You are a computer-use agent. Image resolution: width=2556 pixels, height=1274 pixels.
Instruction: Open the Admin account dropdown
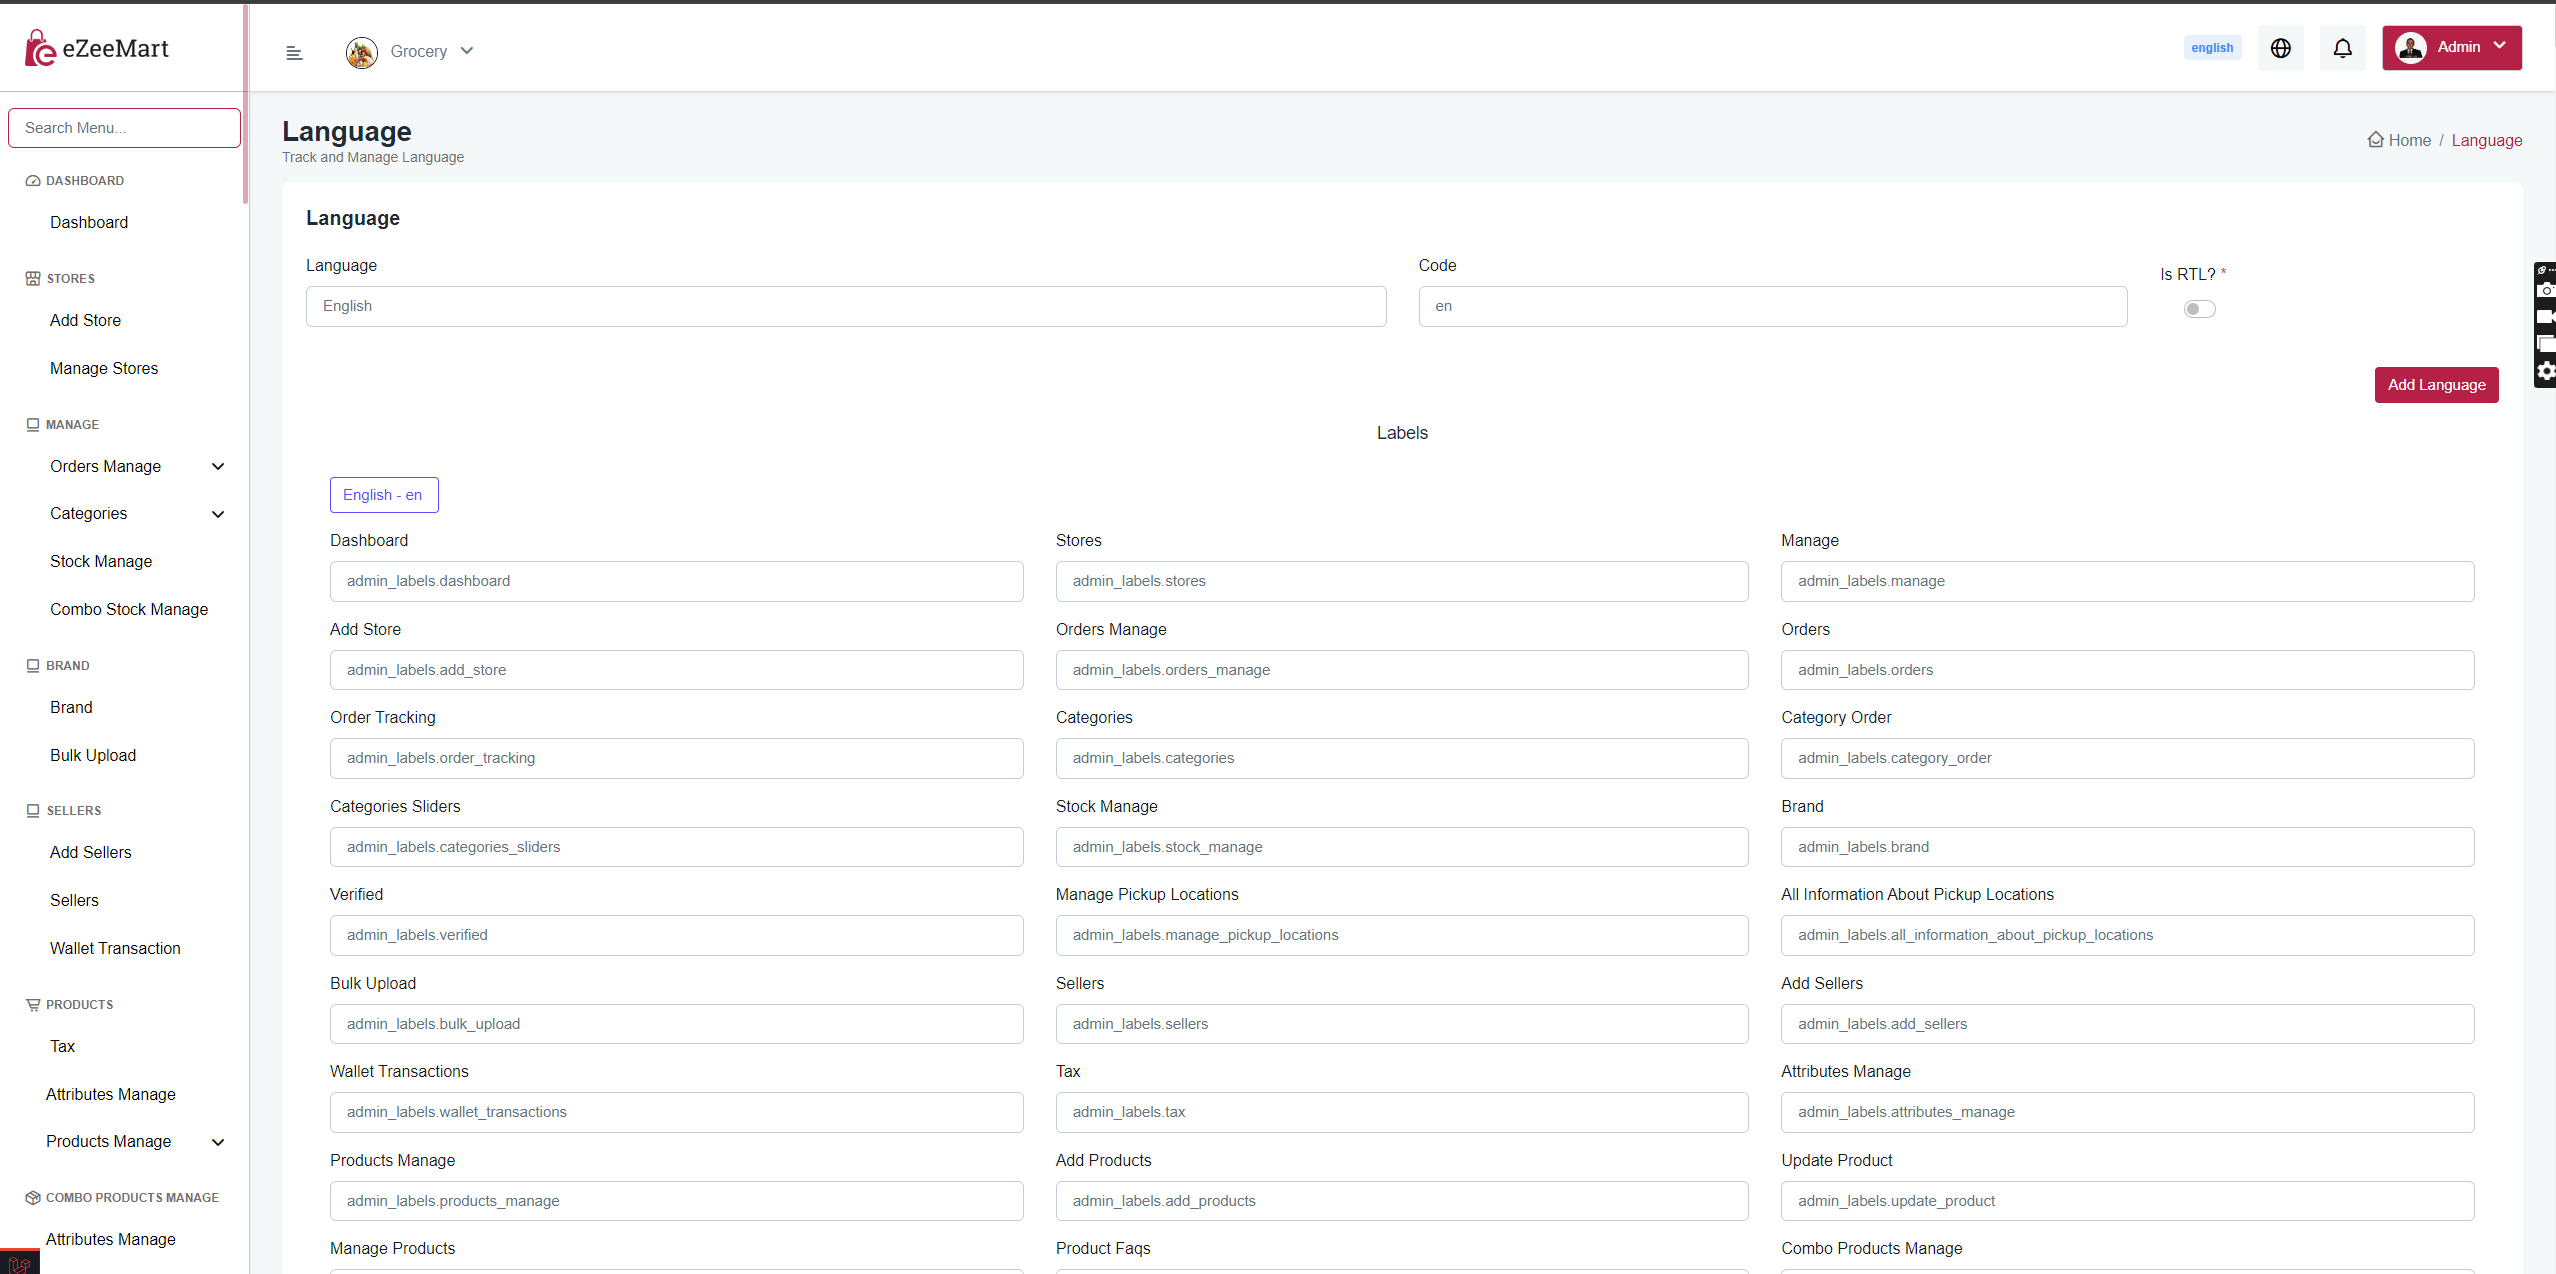2451,48
